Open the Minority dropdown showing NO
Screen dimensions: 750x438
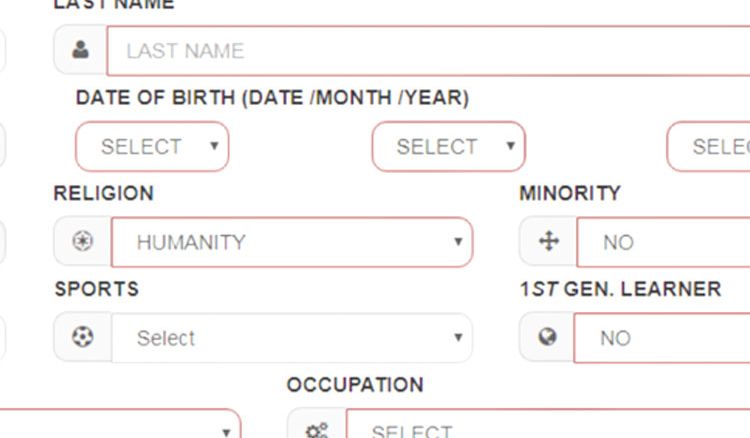click(663, 242)
